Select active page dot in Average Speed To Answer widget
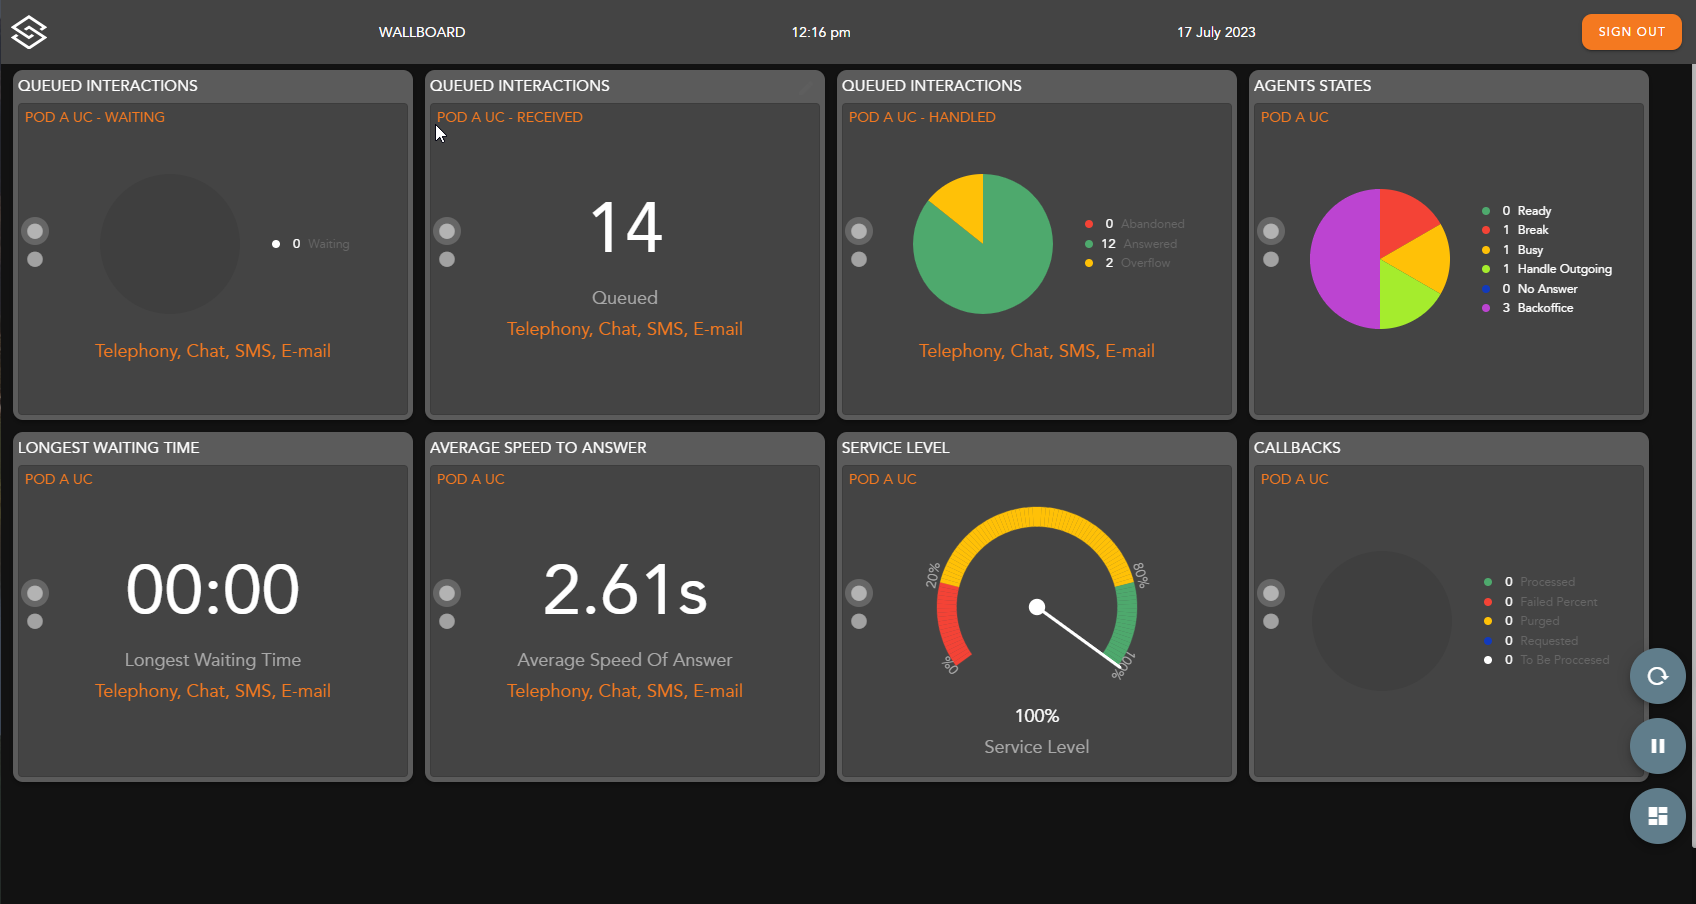The height and width of the screenshot is (904, 1696). (x=447, y=593)
